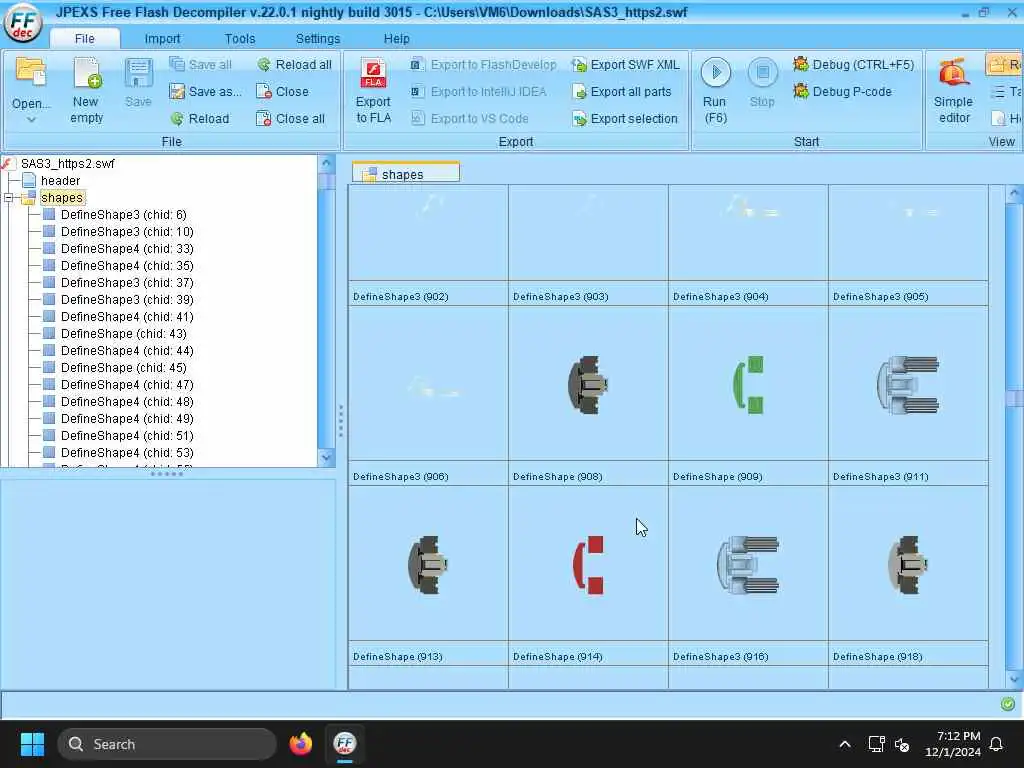Select DefineShape4 (chid: 41) in tree

[x=127, y=317]
